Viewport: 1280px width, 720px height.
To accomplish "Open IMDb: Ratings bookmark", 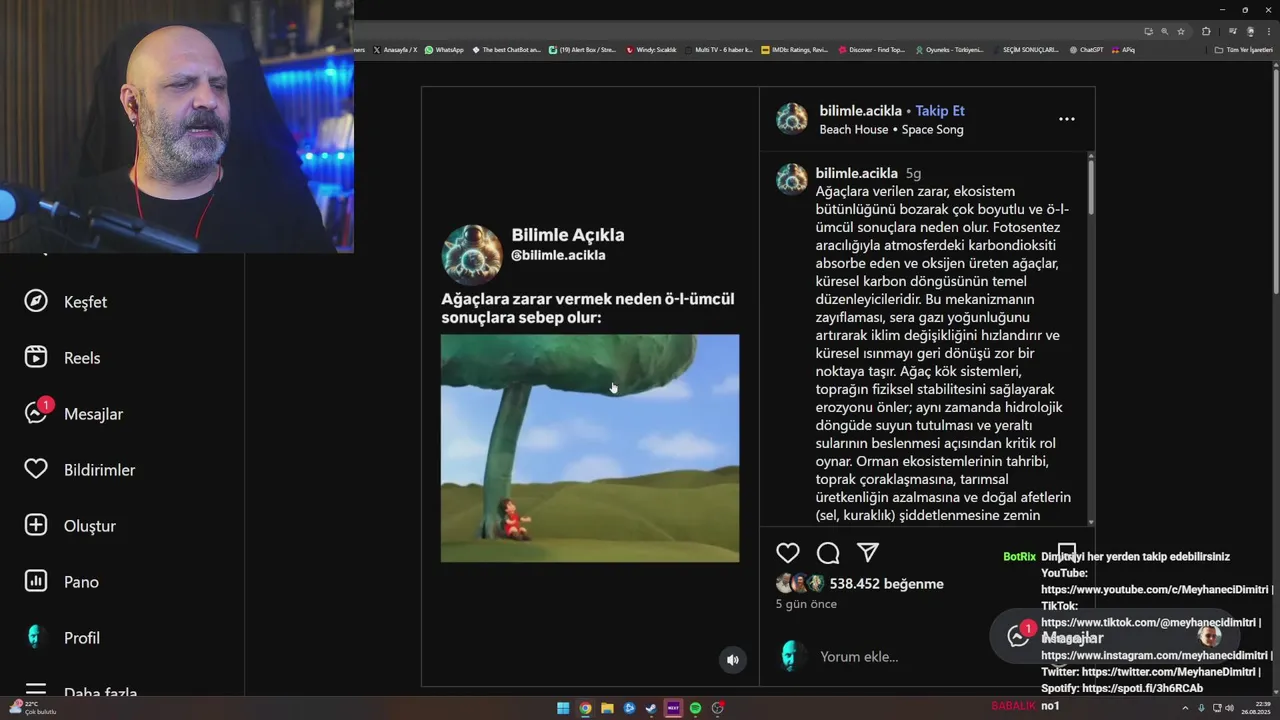I will [x=794, y=49].
